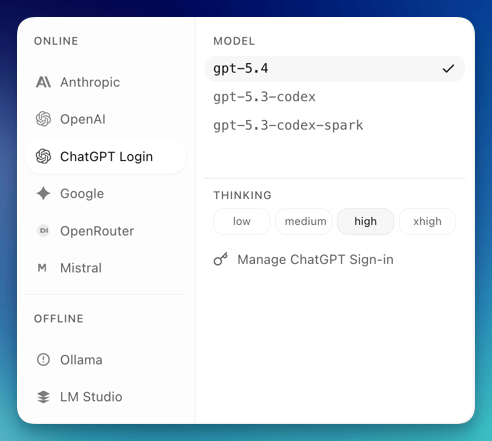Click the Ollama warning circle icon

(x=43, y=360)
